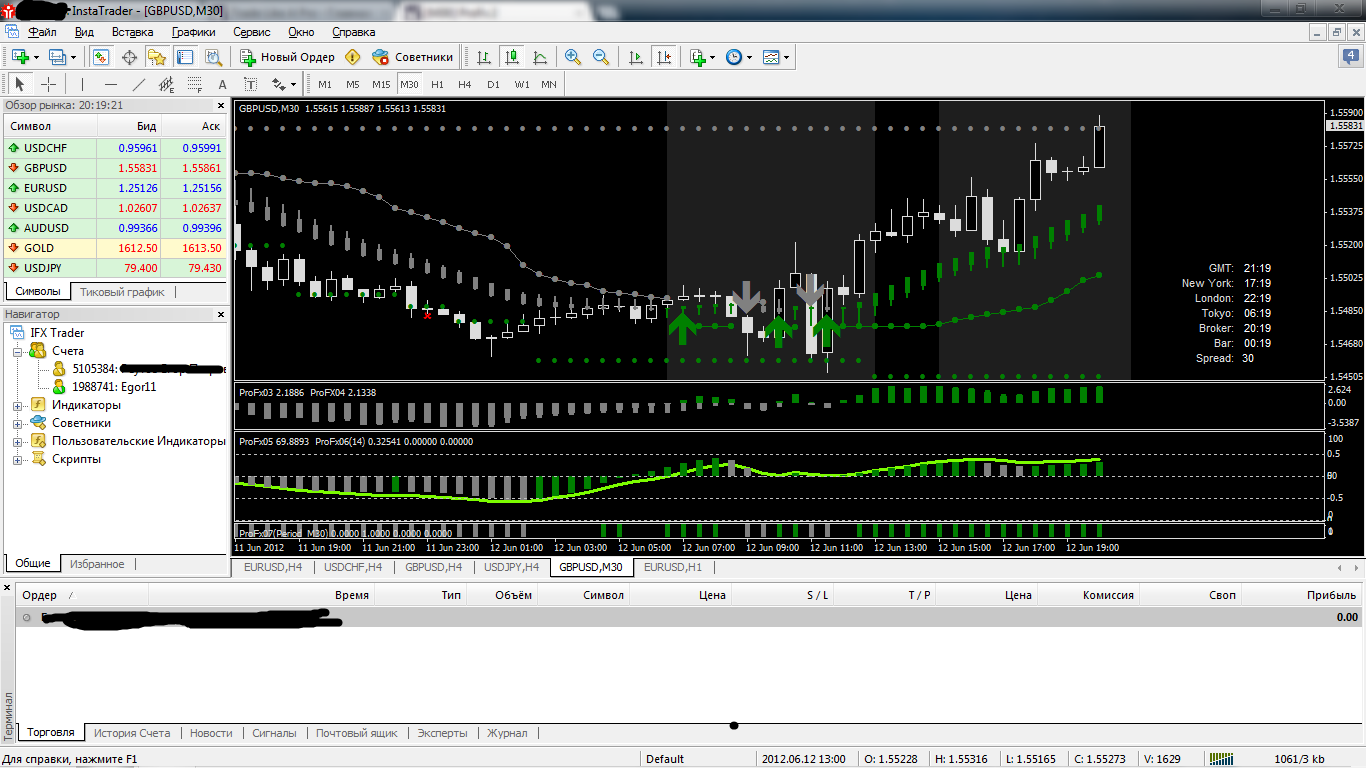Open a new chart window
The height and width of the screenshot is (768, 1366).
point(19,57)
